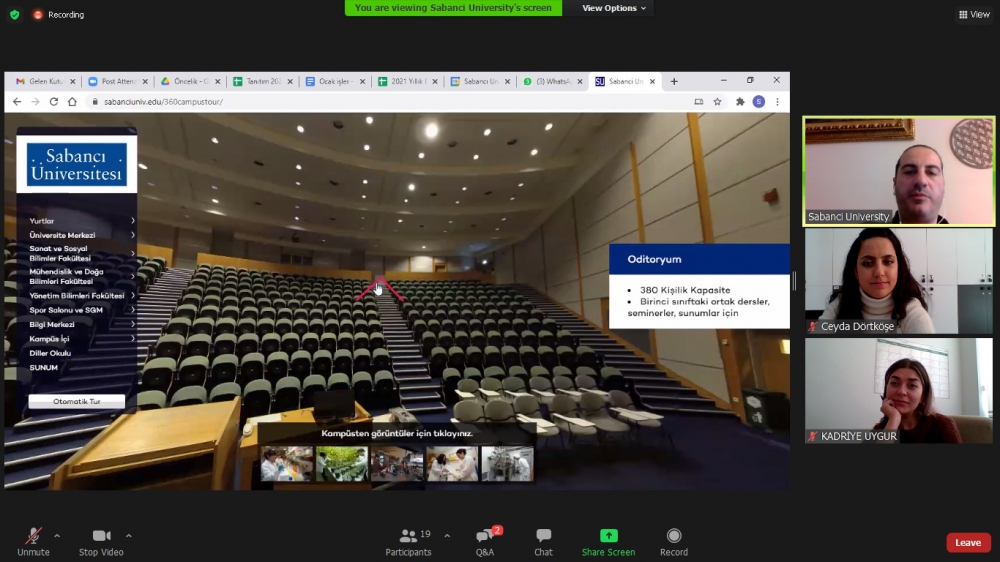Click the red navigation arrow in auditorium
The image size is (1000, 562).
[379, 288]
